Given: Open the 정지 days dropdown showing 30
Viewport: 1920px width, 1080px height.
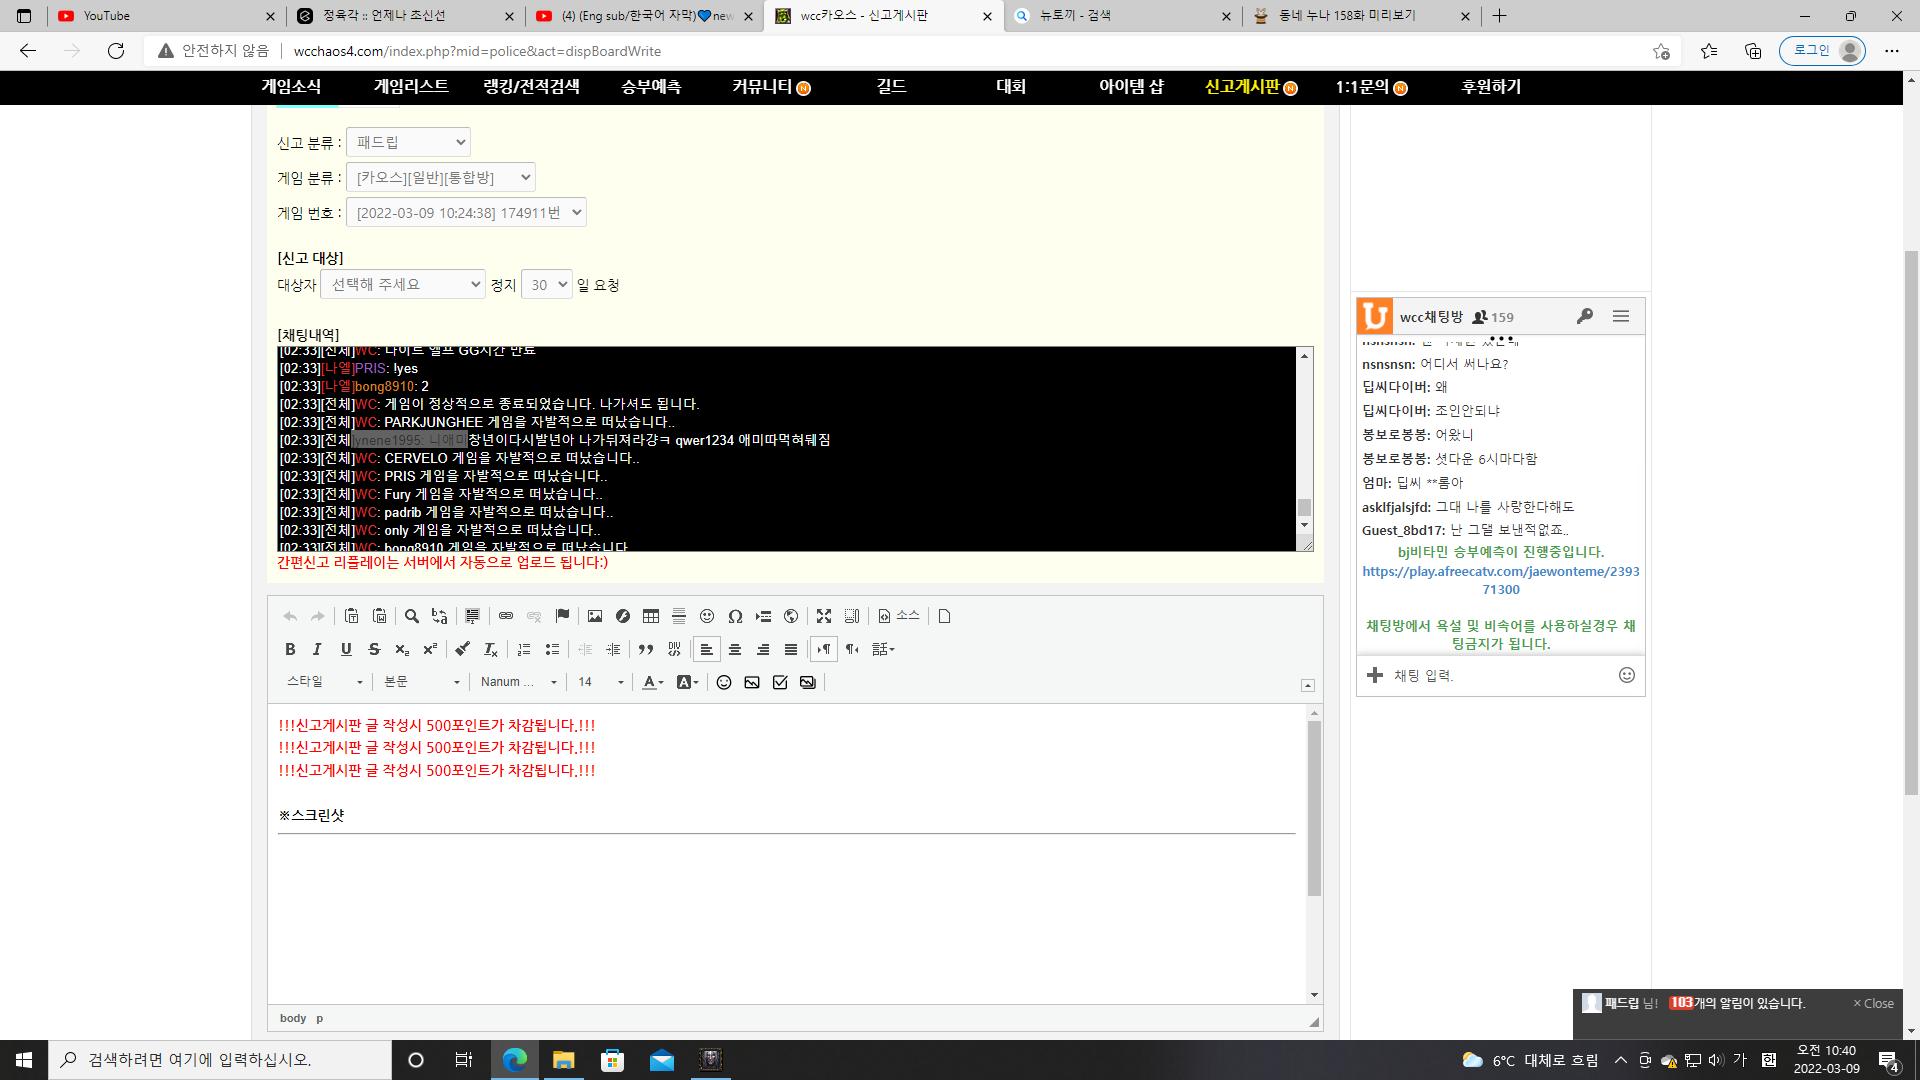Looking at the screenshot, I should click(x=546, y=284).
